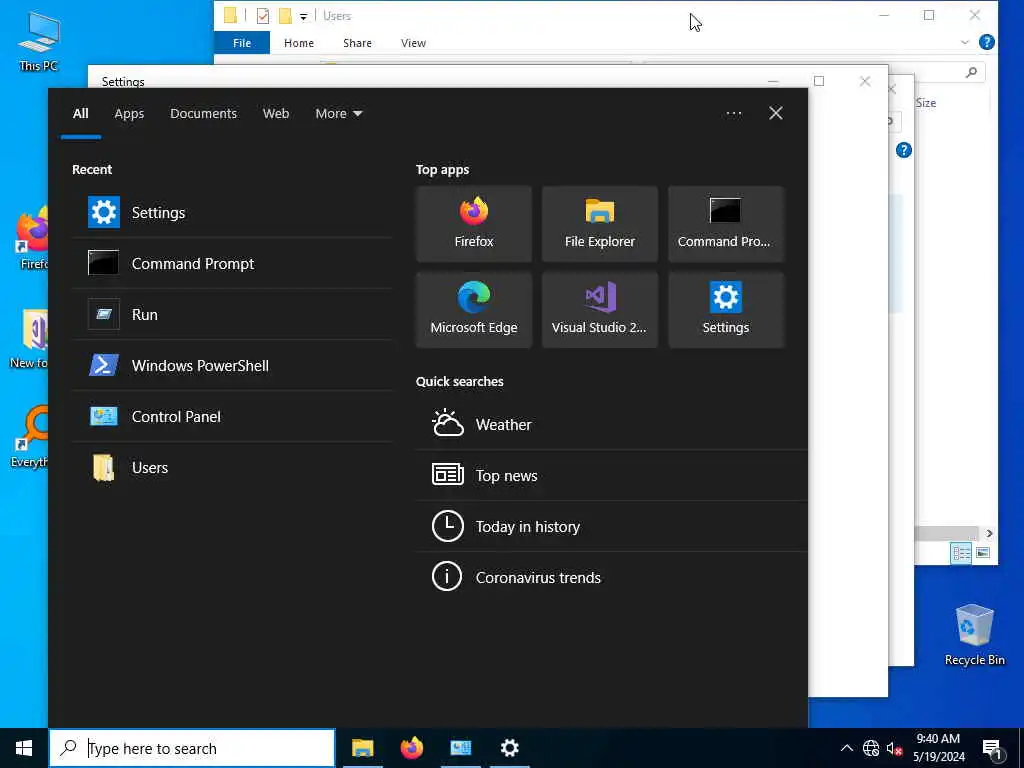Screen dimensions: 1024x768
Task: Open Firefox on the taskbar
Action: point(411,748)
